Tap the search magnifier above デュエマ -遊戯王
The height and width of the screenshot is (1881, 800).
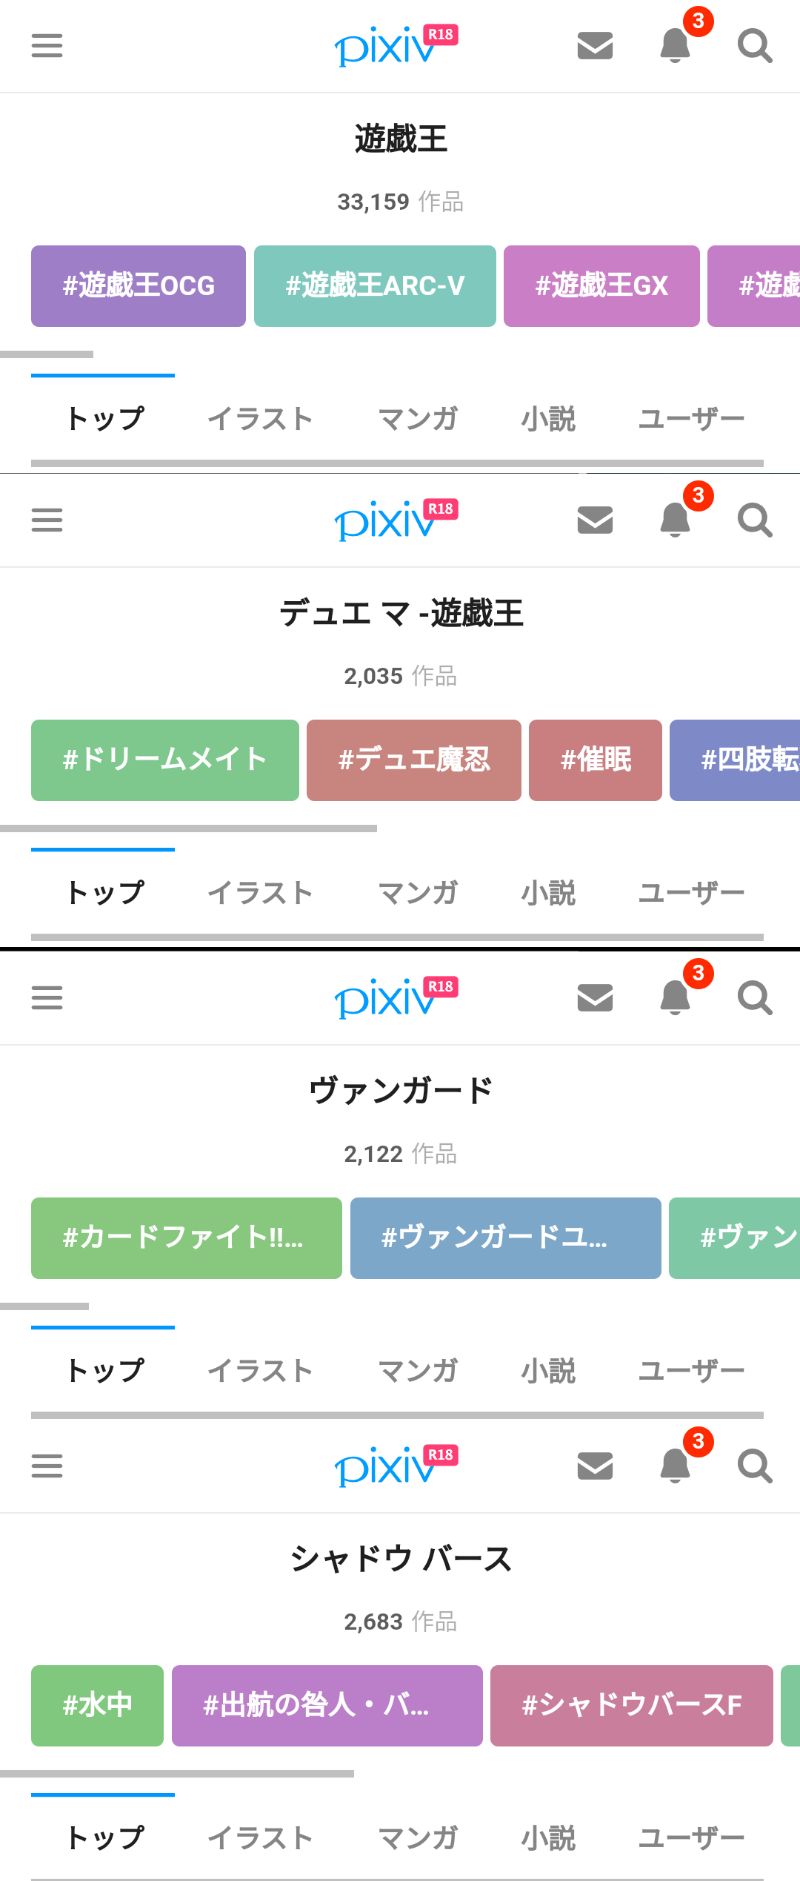pos(755,520)
